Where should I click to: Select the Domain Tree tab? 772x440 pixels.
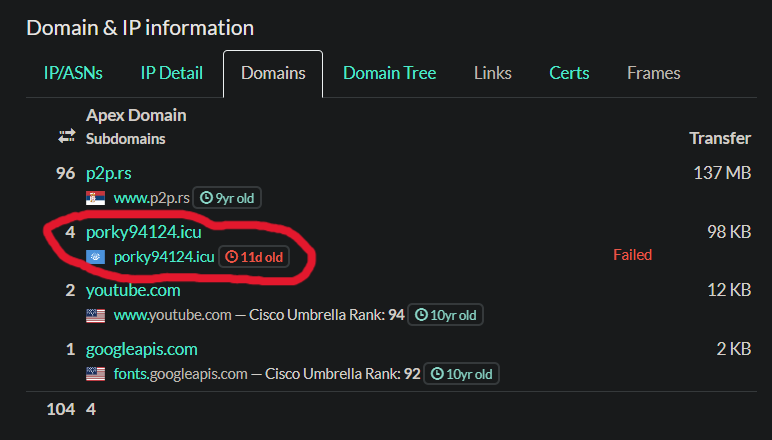[389, 73]
